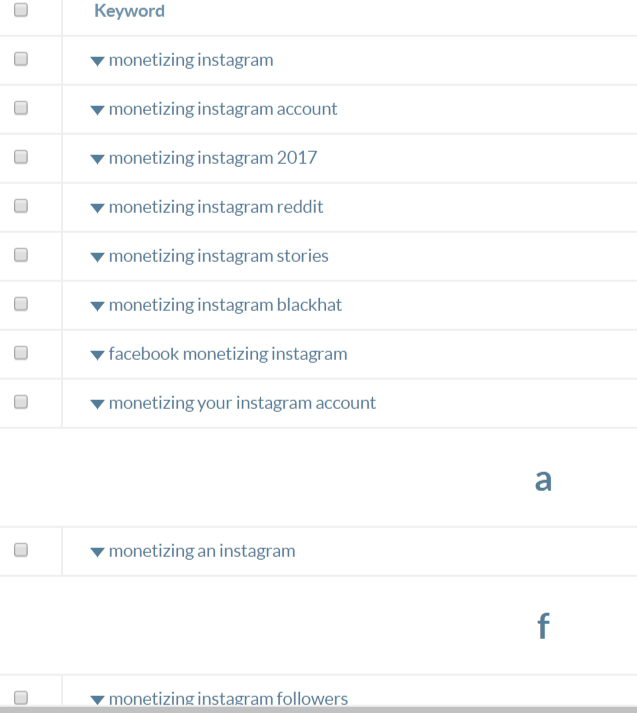Open the 'monetizing instagram reddit' keyword
The height and width of the screenshot is (713, 637).
216,207
